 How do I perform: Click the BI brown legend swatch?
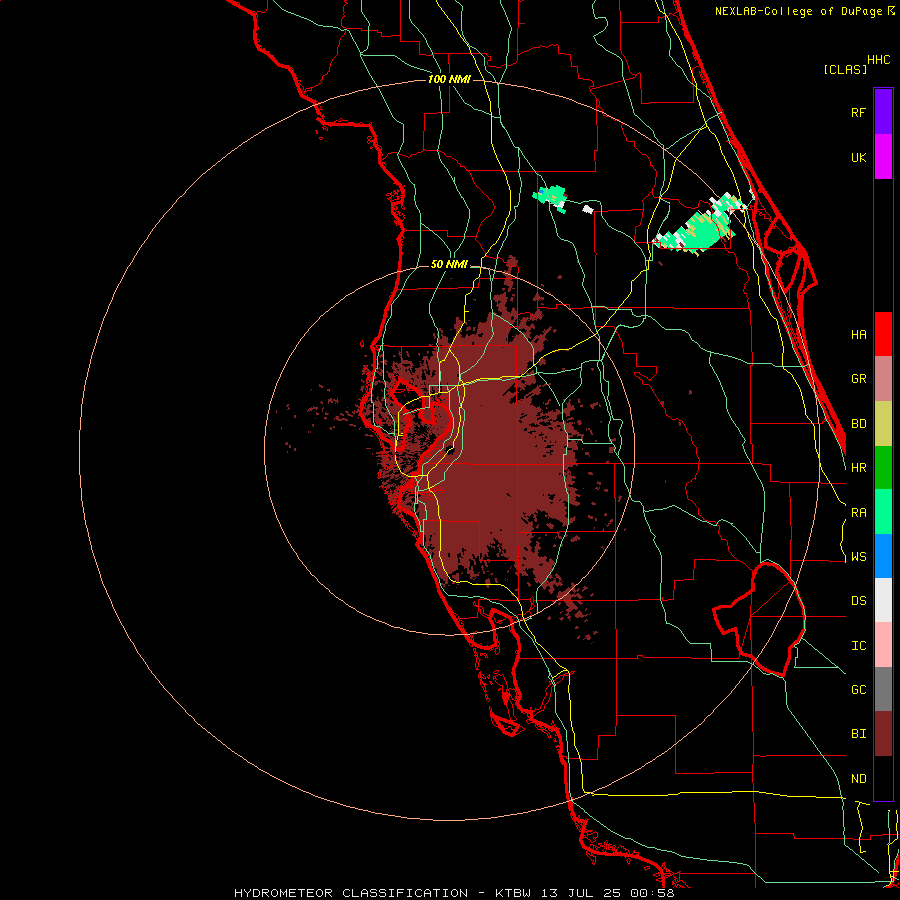tap(883, 734)
